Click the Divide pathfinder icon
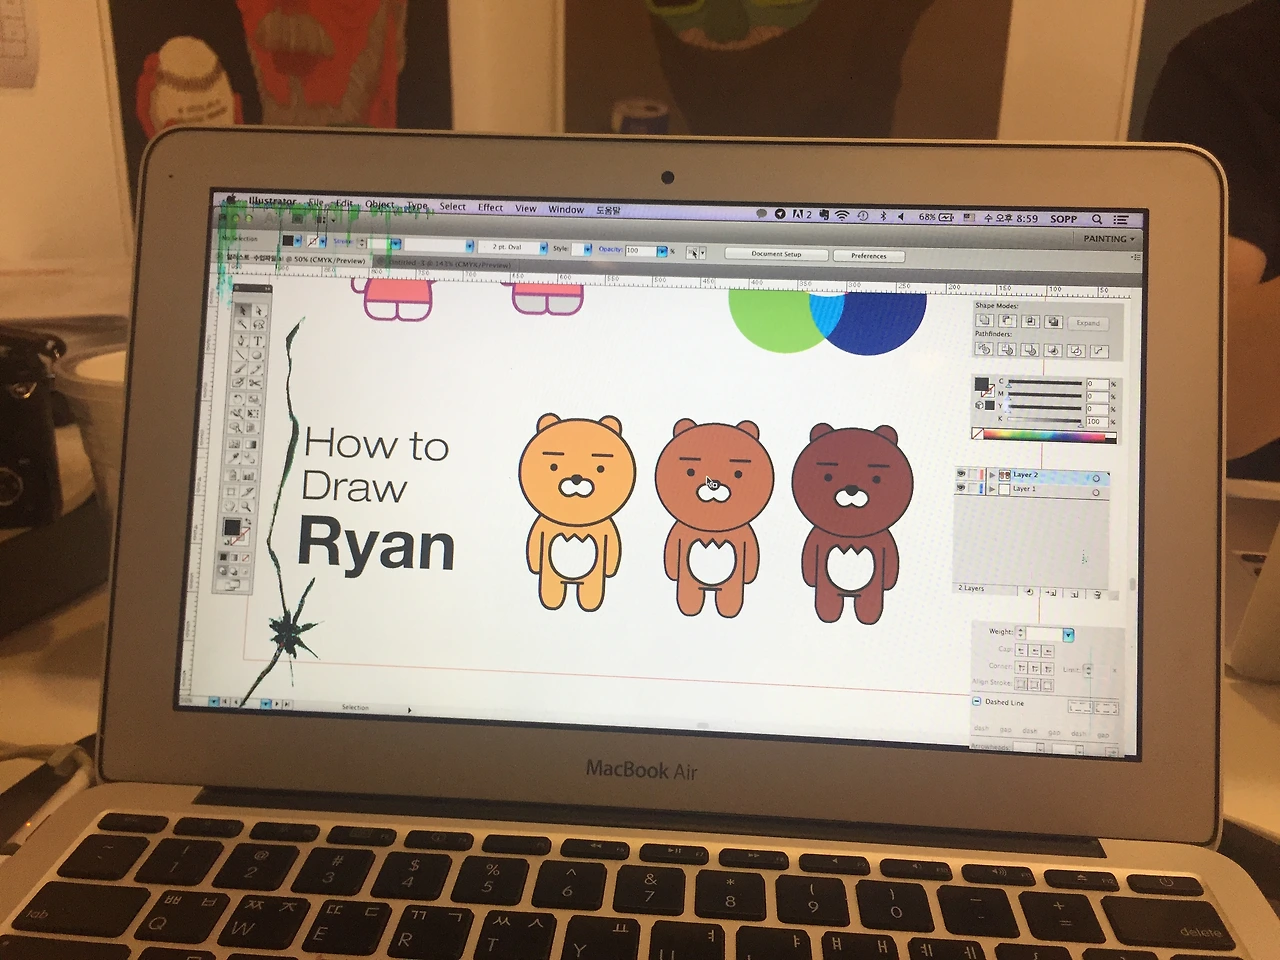Viewport: 1280px width, 960px height. coord(984,349)
